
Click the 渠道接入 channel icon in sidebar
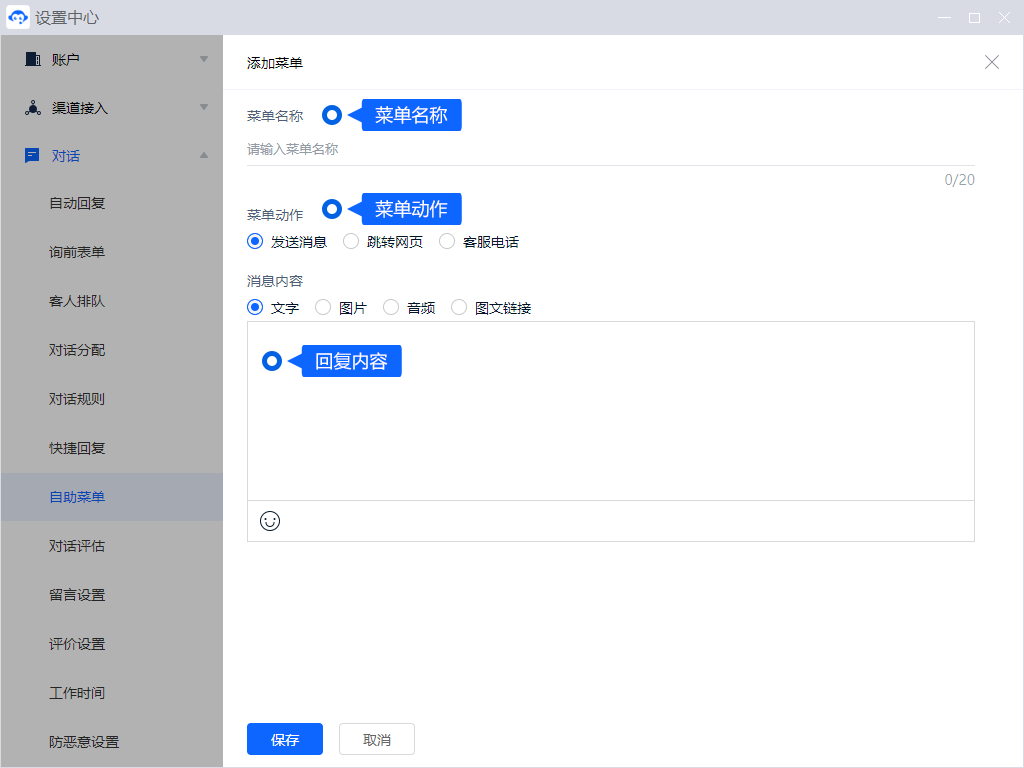click(32, 108)
